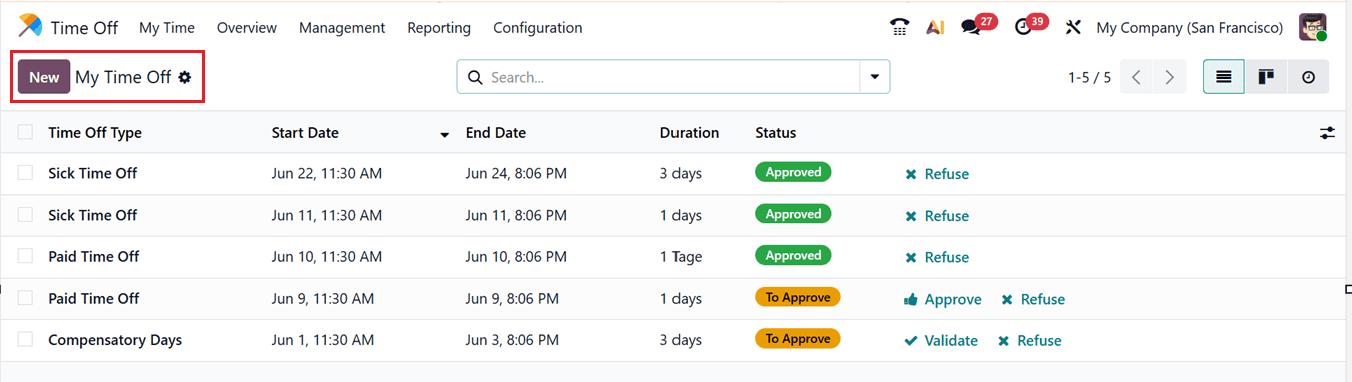Viewport: 1352px width, 382px height.
Task: Click 'Jun 24, 8:06 PM' end date cell
Action: pyautogui.click(x=516, y=173)
